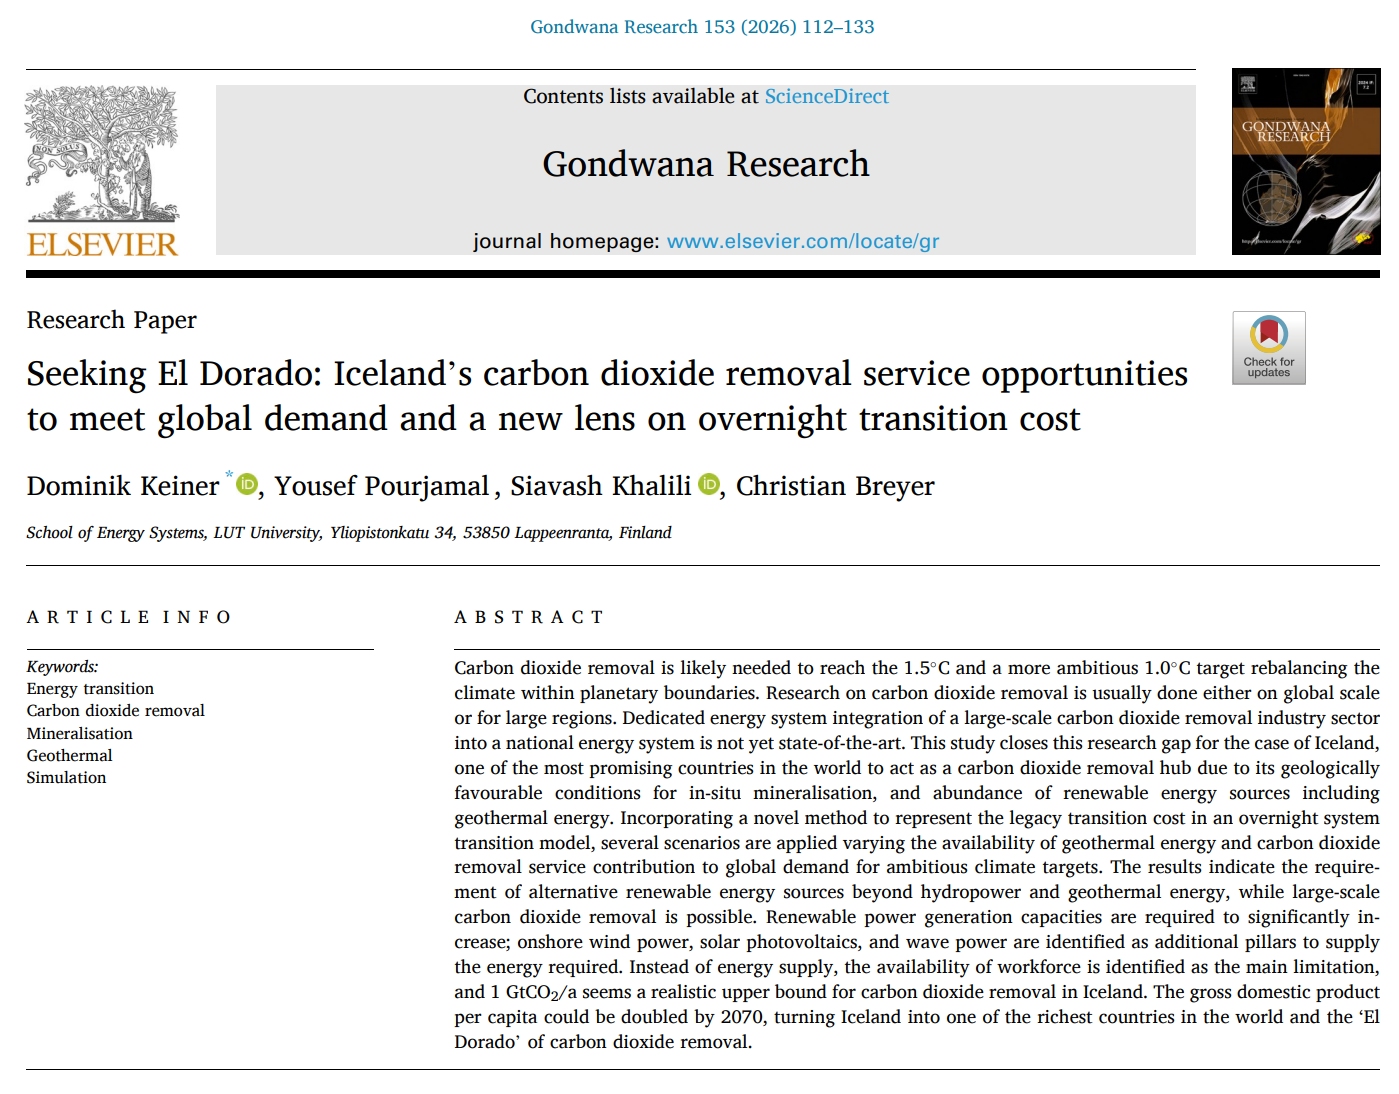Screen dimensions: 1399x1094
Task: Click author name Christian Breyer
Action: [835, 486]
